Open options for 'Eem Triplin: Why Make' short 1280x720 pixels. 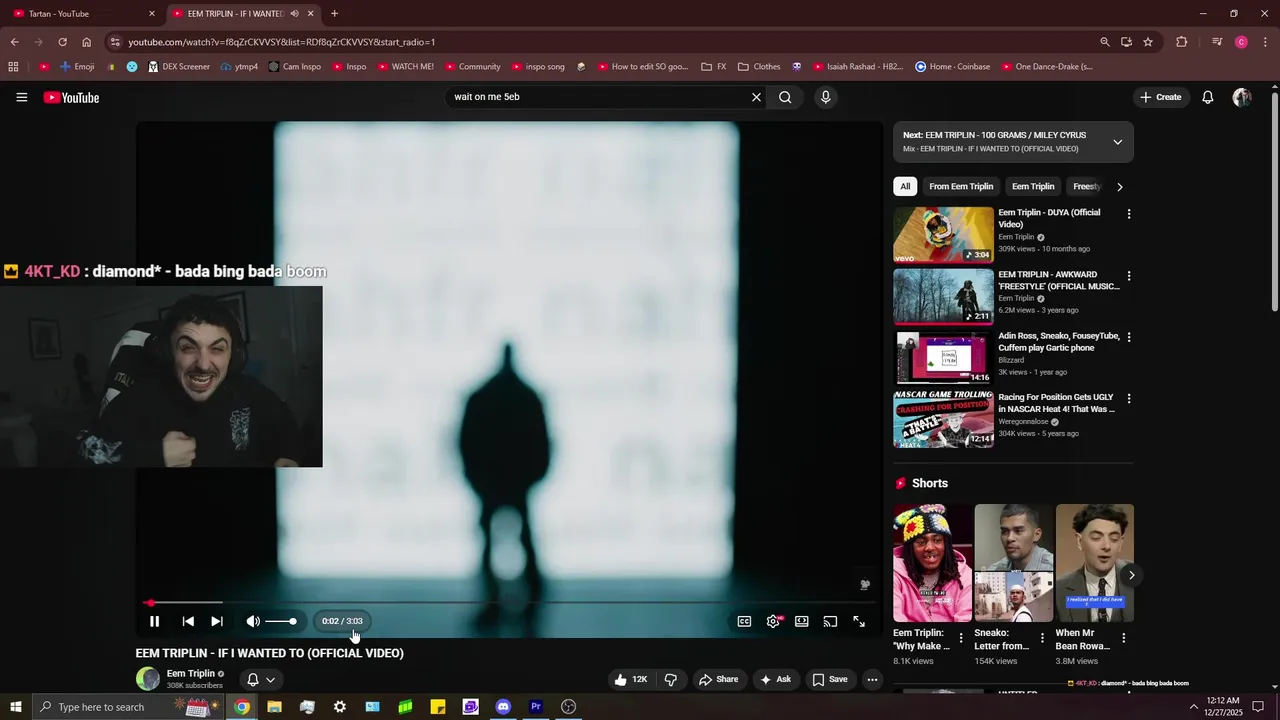(x=961, y=638)
